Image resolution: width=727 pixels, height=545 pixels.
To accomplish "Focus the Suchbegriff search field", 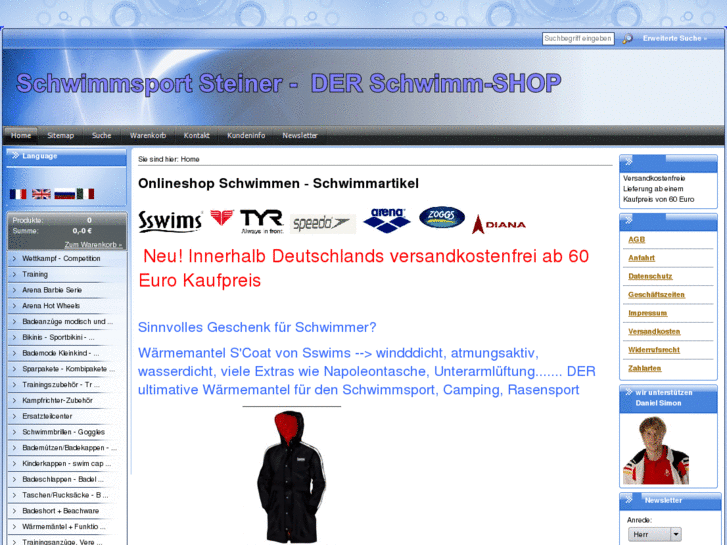I will [x=578, y=38].
